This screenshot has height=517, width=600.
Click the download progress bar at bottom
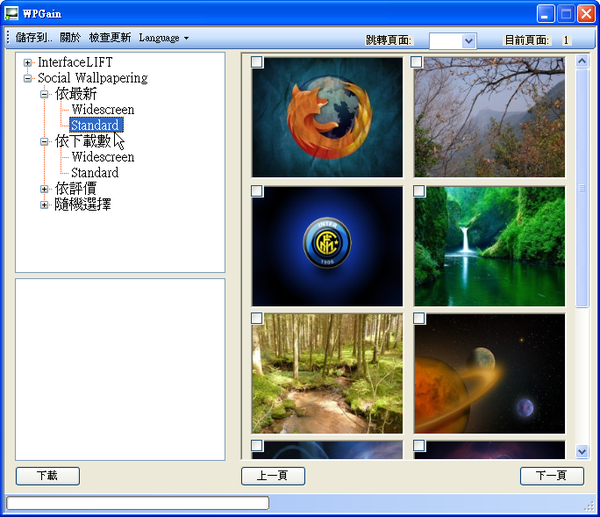click(138, 503)
